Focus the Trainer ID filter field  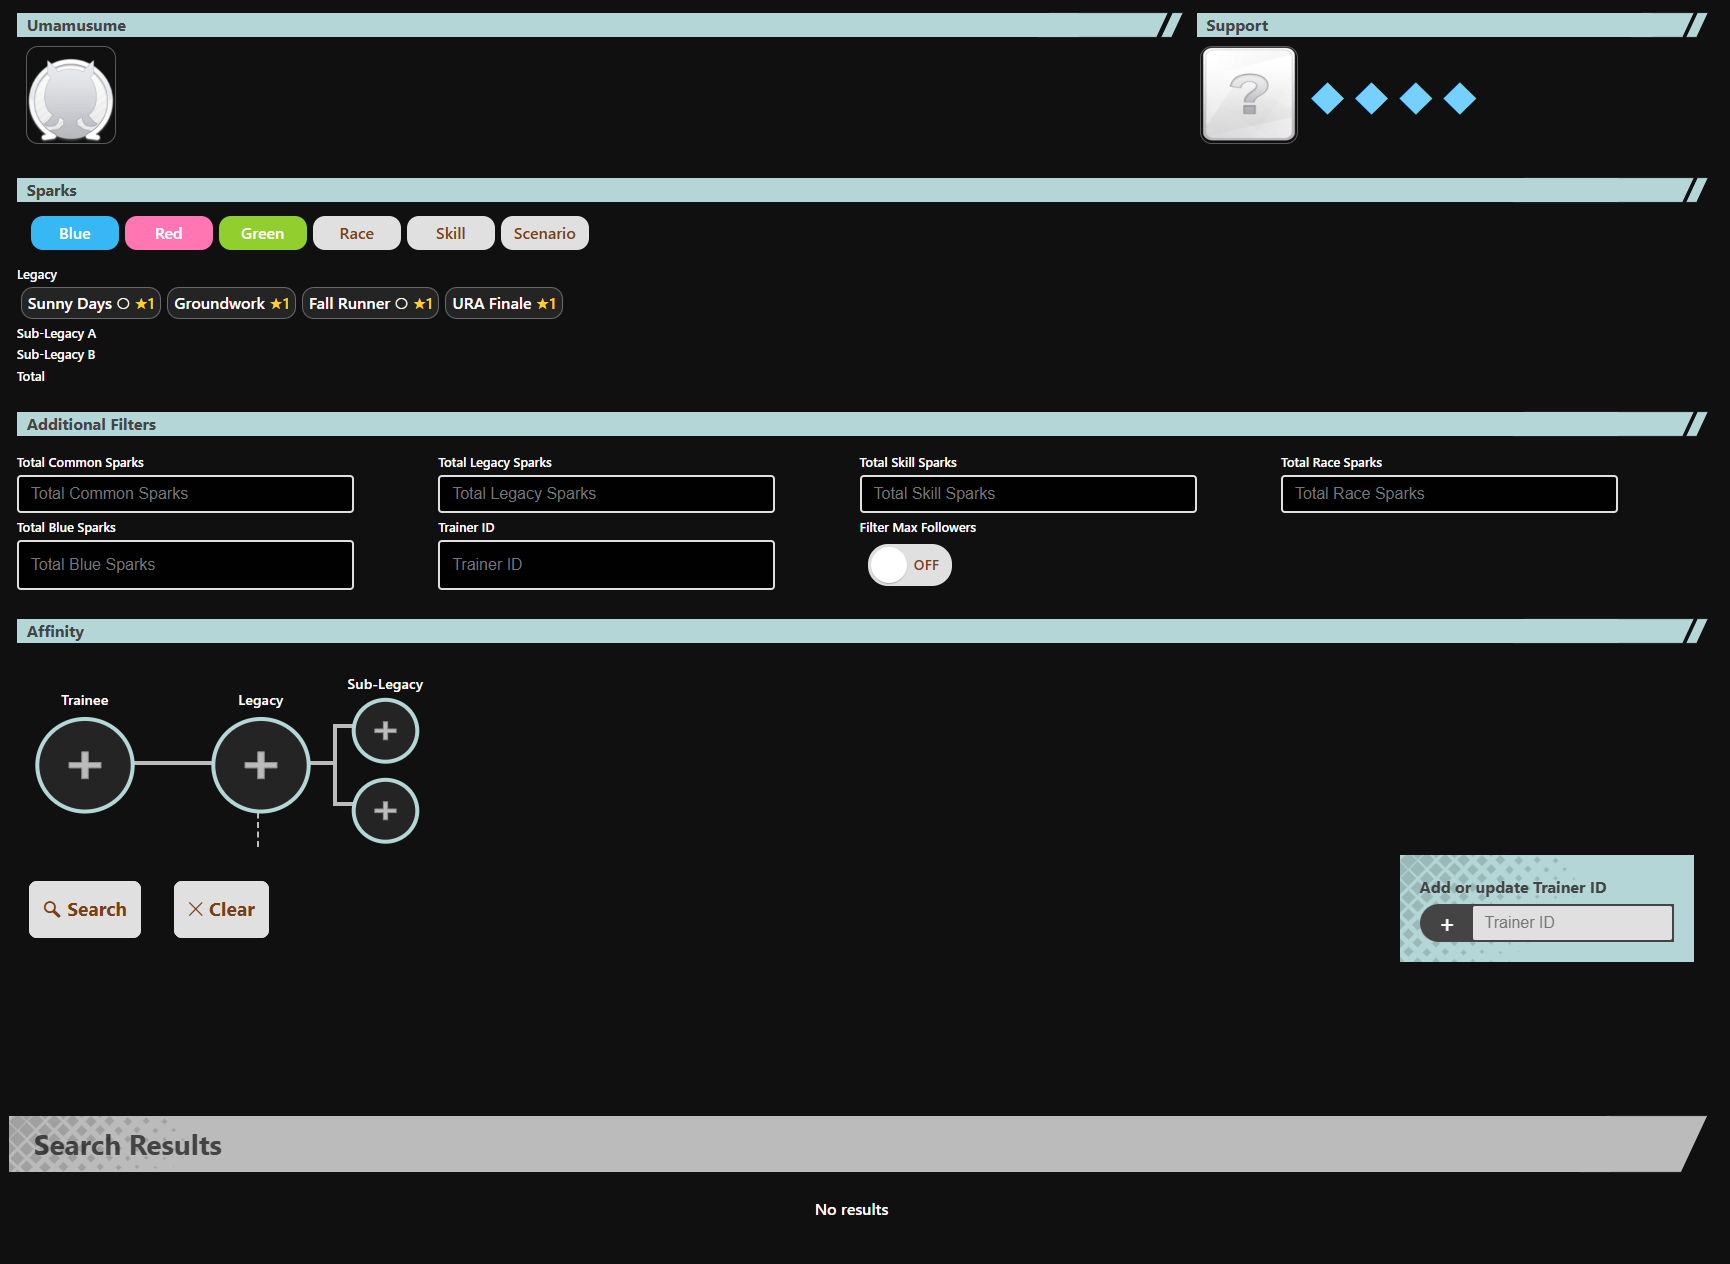pos(606,565)
